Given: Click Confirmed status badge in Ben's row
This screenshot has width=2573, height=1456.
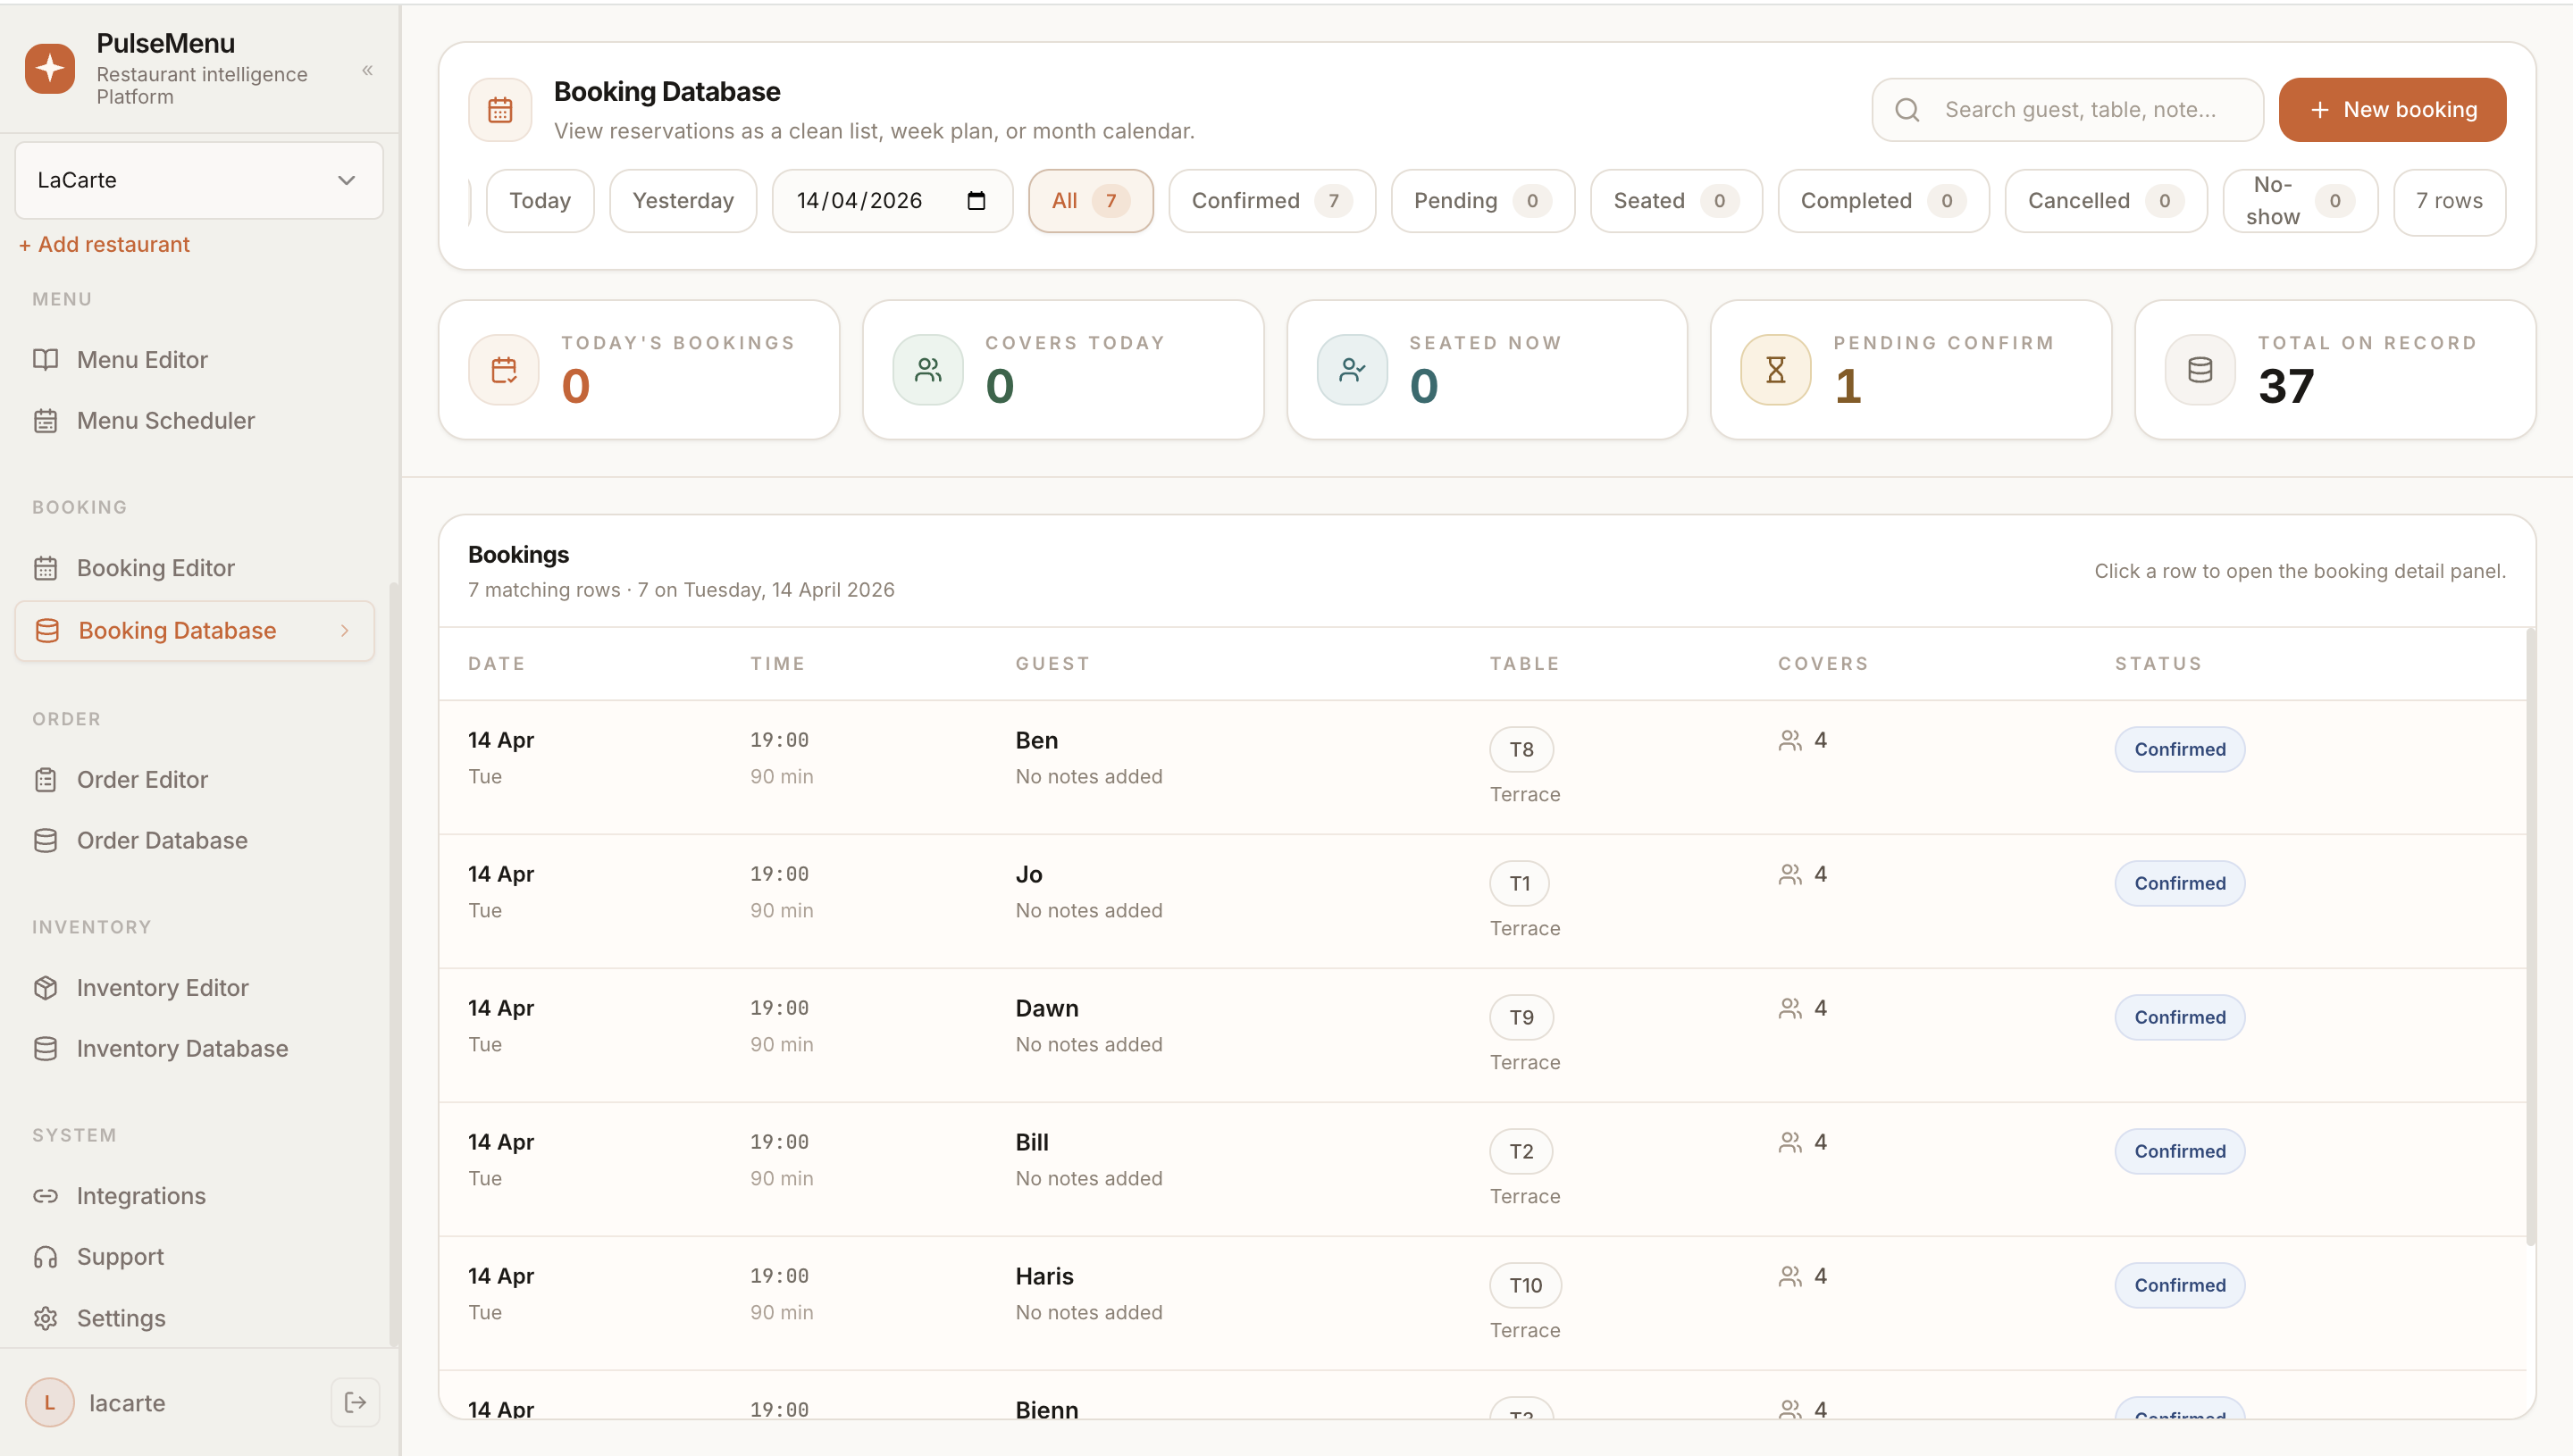Looking at the screenshot, I should (2179, 749).
